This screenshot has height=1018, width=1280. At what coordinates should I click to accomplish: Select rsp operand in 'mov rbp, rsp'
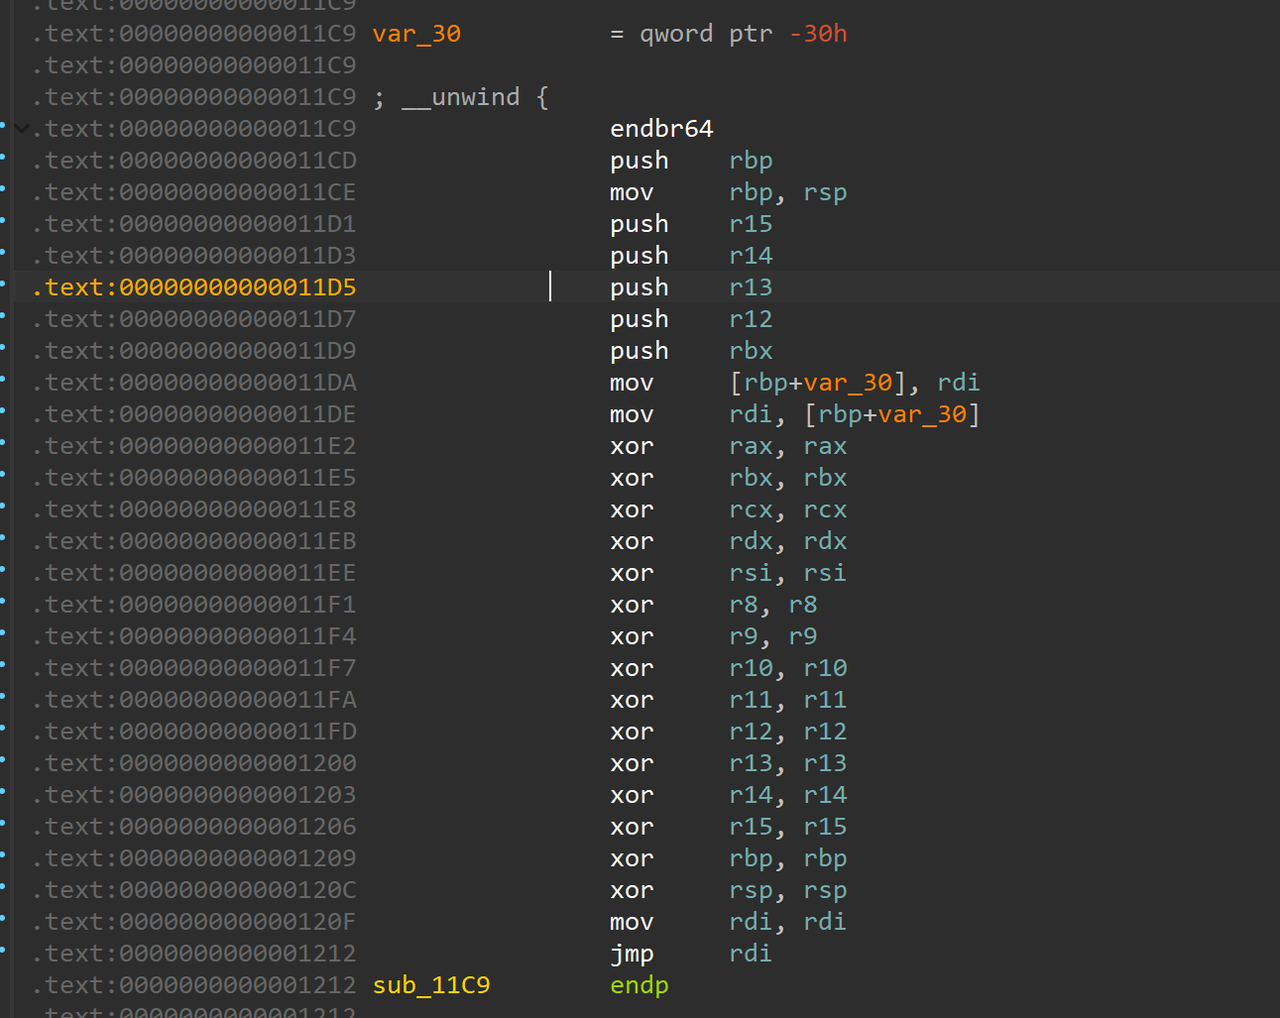[825, 193]
